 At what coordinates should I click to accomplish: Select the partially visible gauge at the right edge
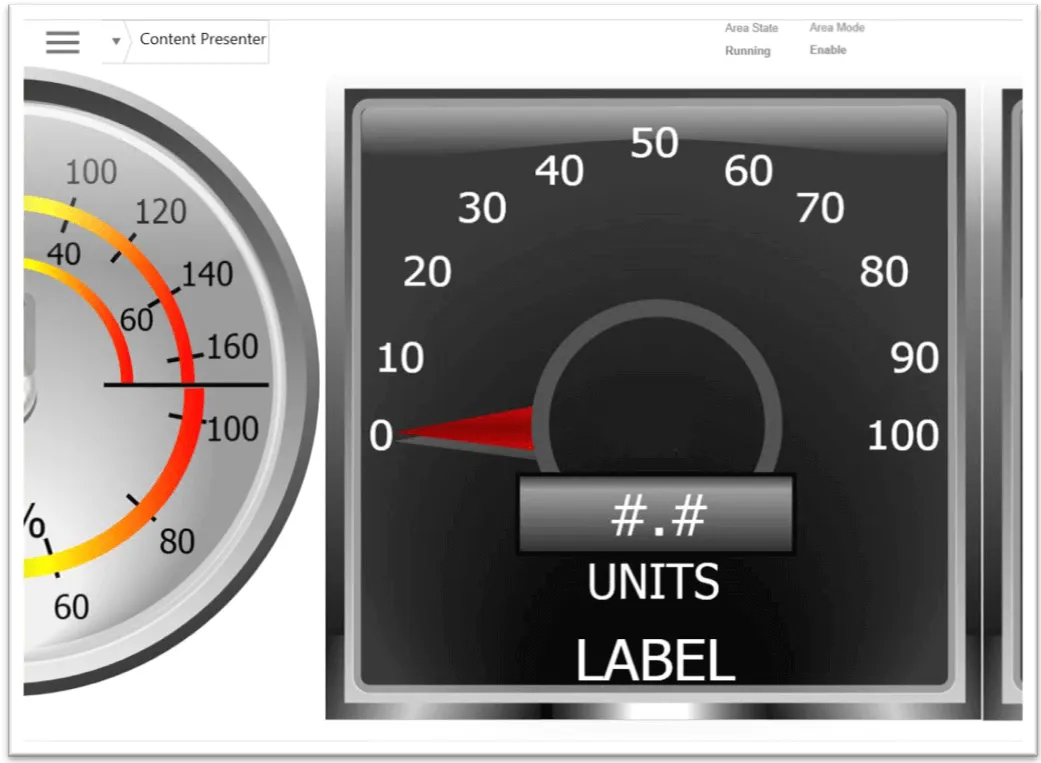1011,400
